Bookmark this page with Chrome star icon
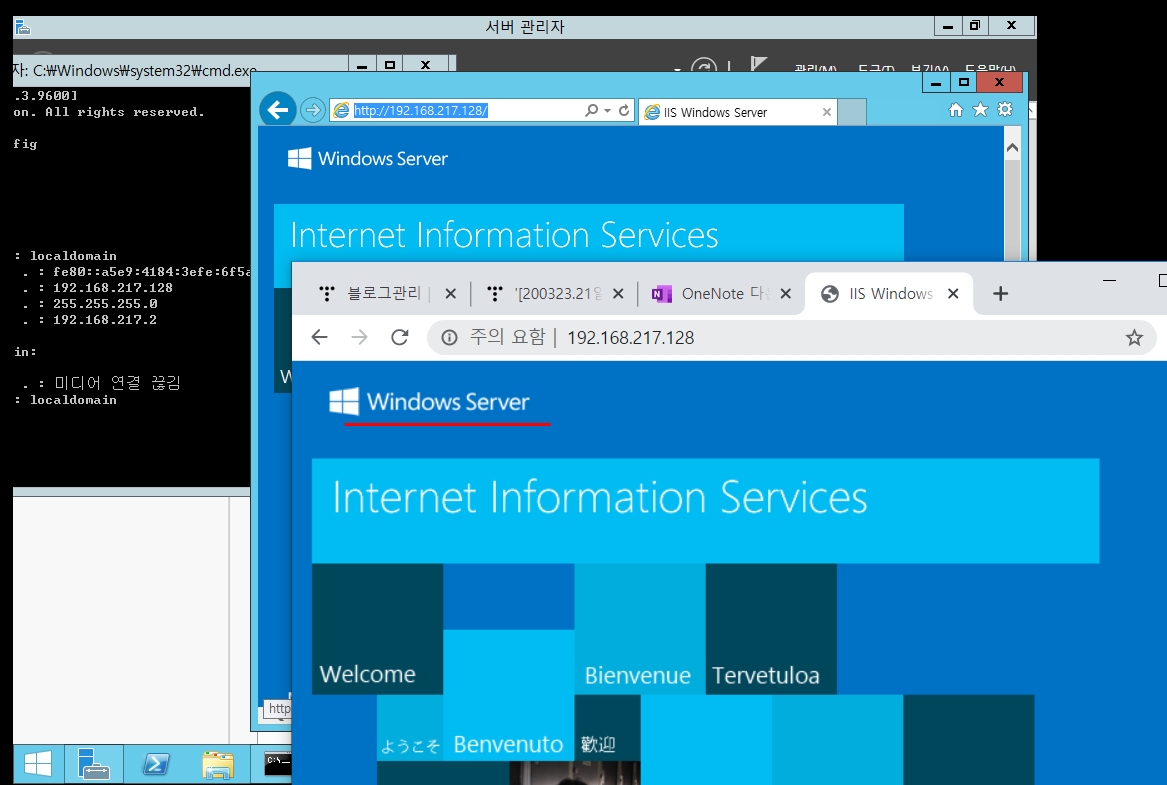1167x785 pixels. pyautogui.click(x=1134, y=338)
